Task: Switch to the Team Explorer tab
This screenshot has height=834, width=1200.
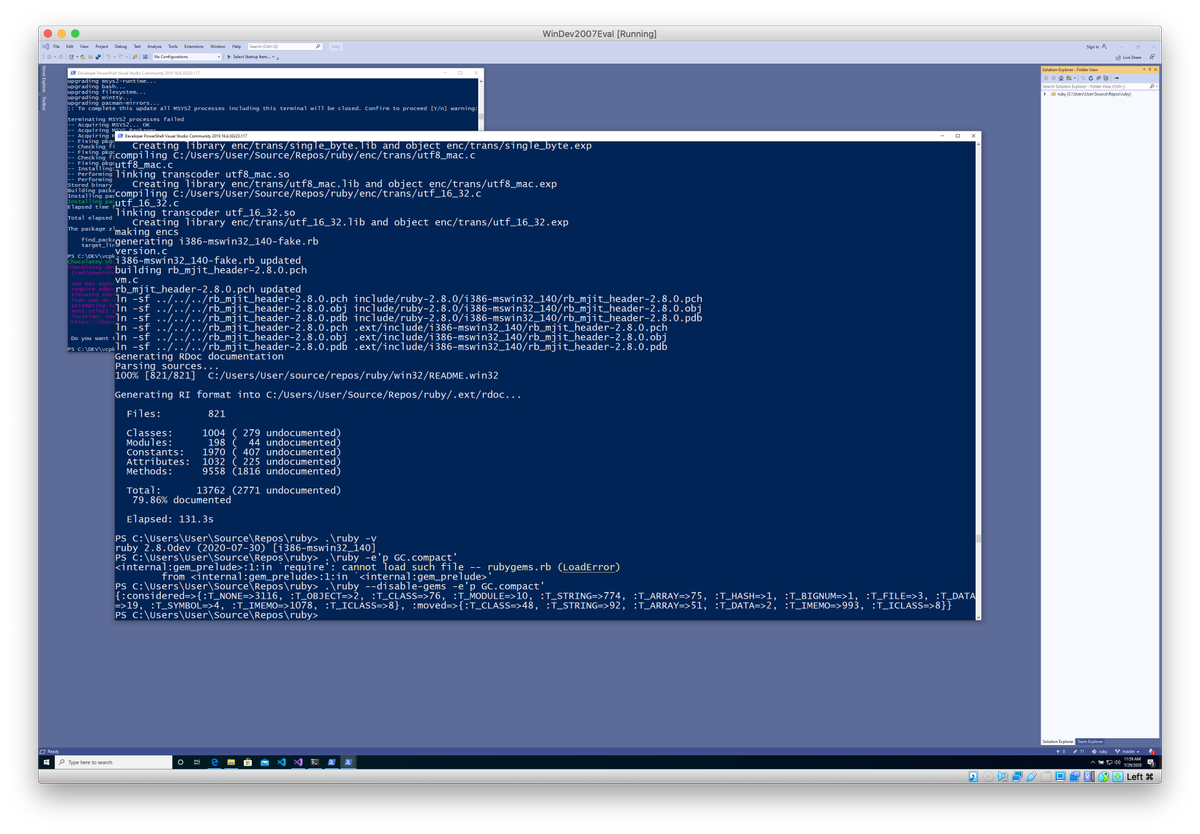Action: pos(1090,741)
